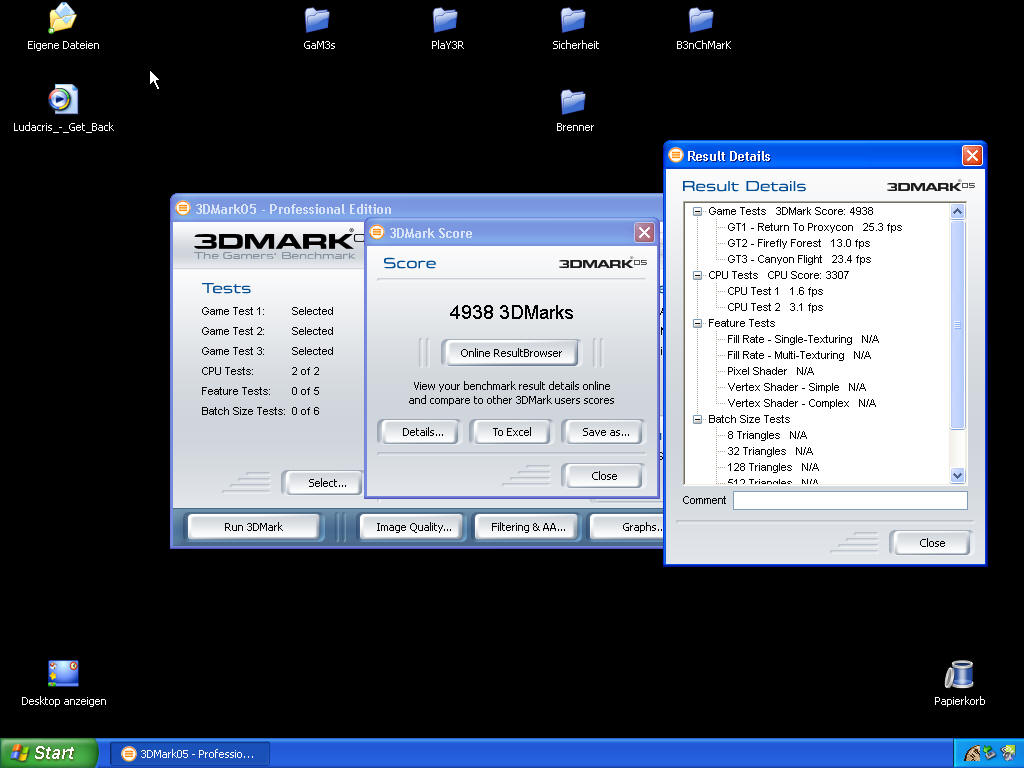This screenshot has height=768, width=1024.
Task: Click the last system tray icon
Action: pyautogui.click(x=1008, y=754)
